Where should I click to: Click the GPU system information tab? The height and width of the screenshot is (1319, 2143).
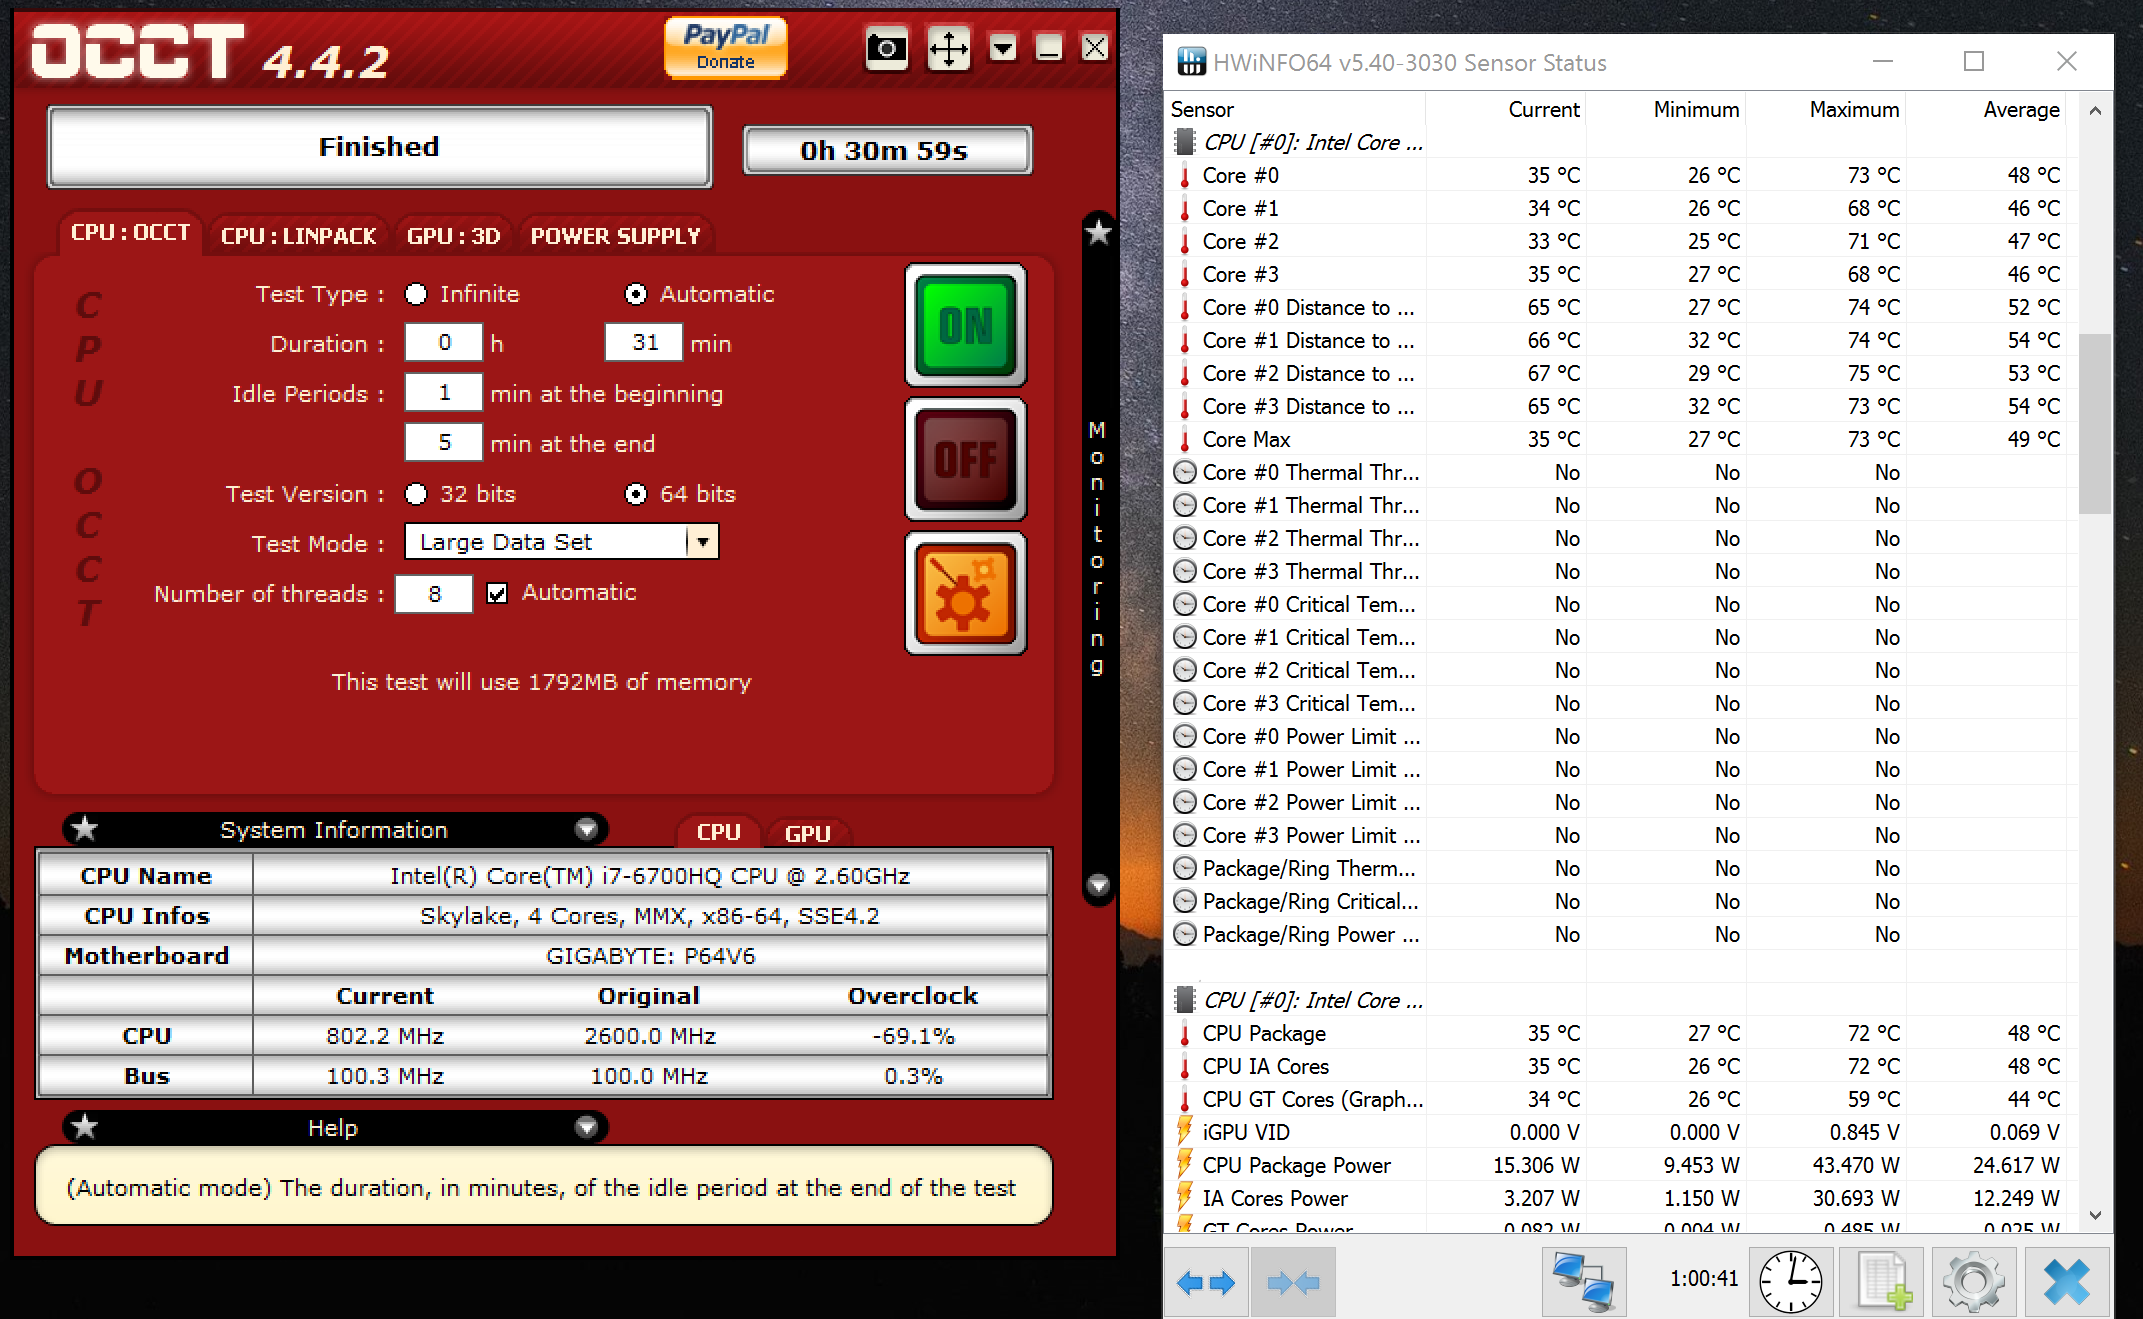(807, 833)
